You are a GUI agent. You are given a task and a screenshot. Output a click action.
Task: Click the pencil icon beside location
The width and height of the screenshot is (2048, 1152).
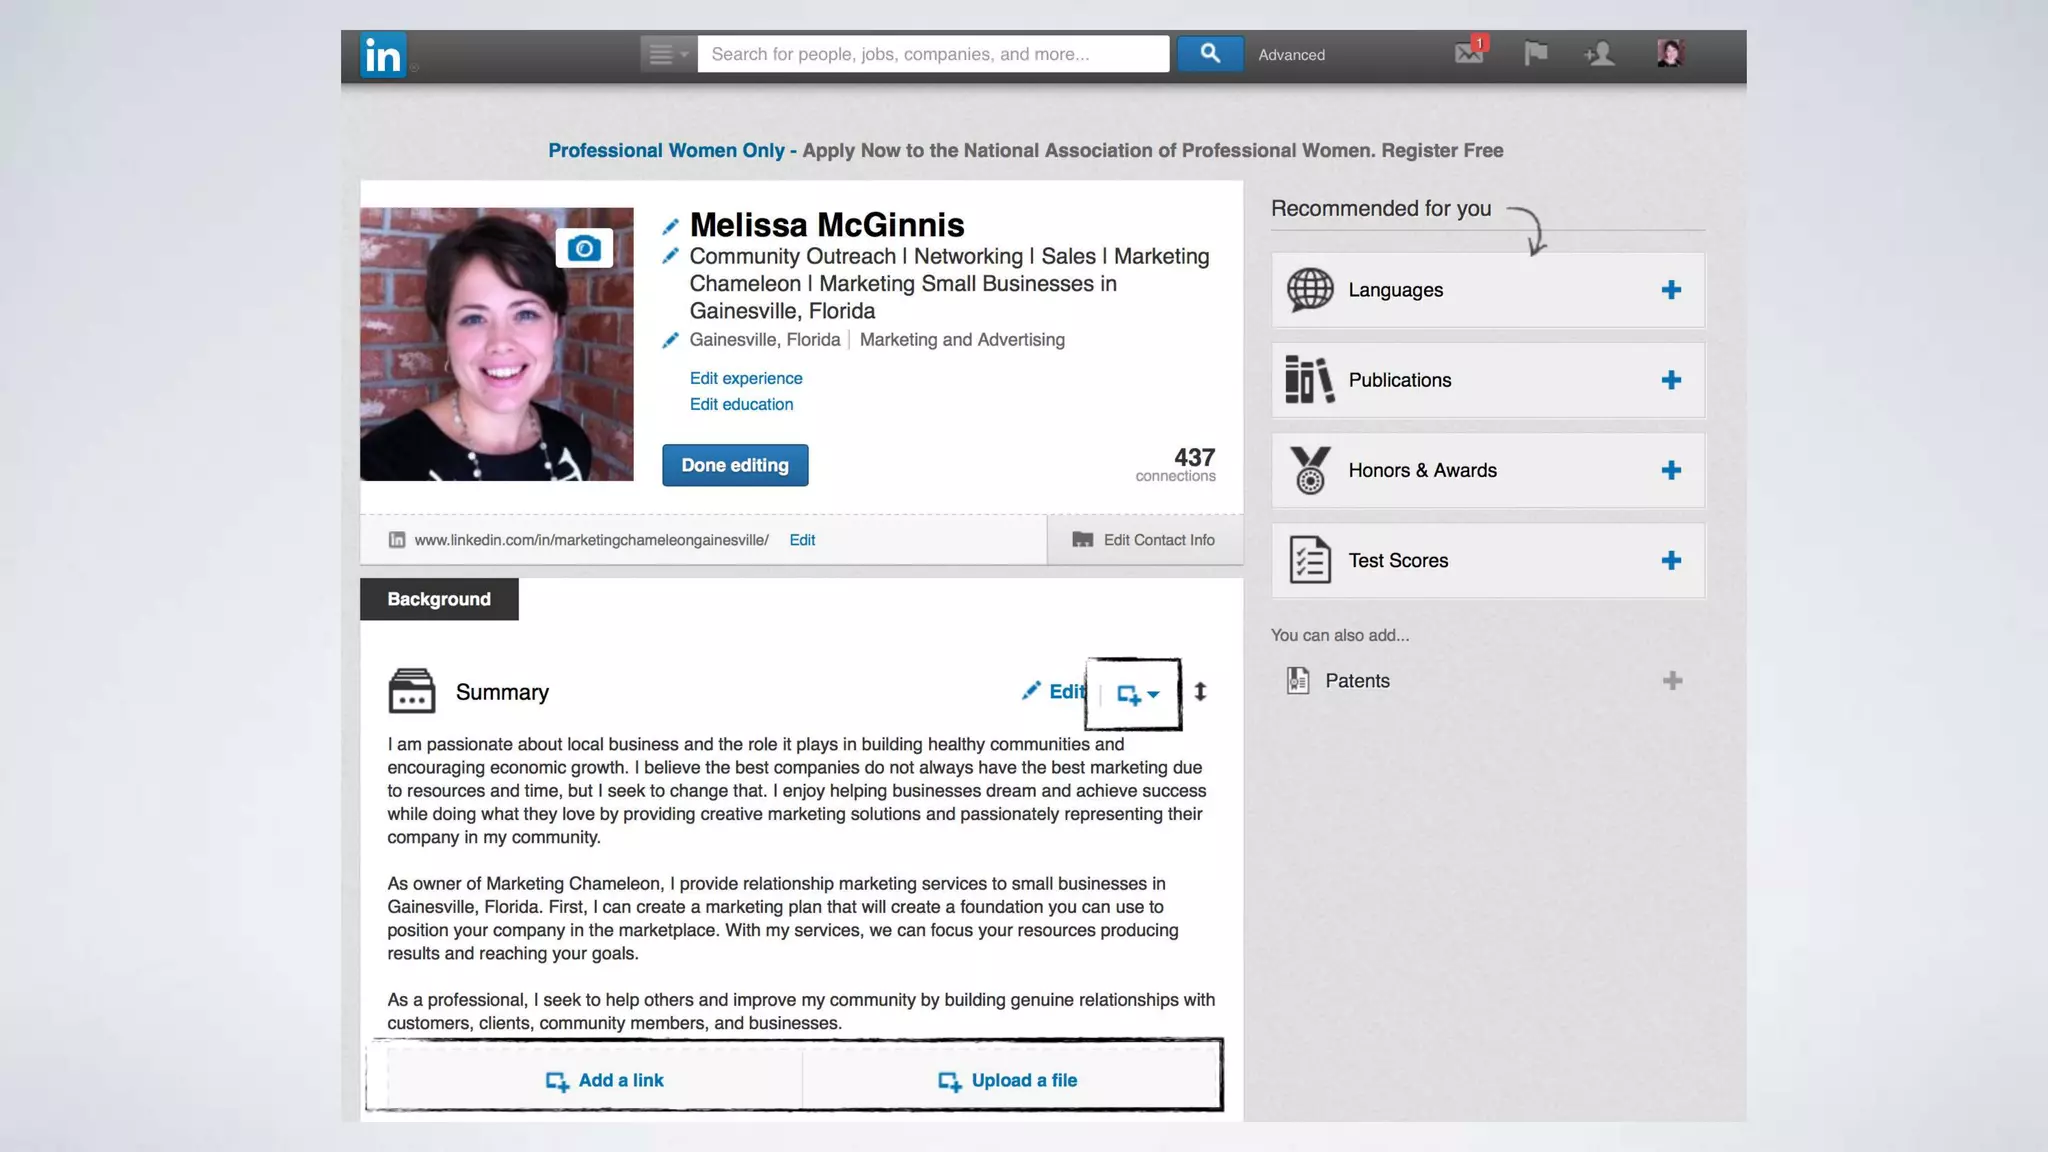(x=671, y=341)
